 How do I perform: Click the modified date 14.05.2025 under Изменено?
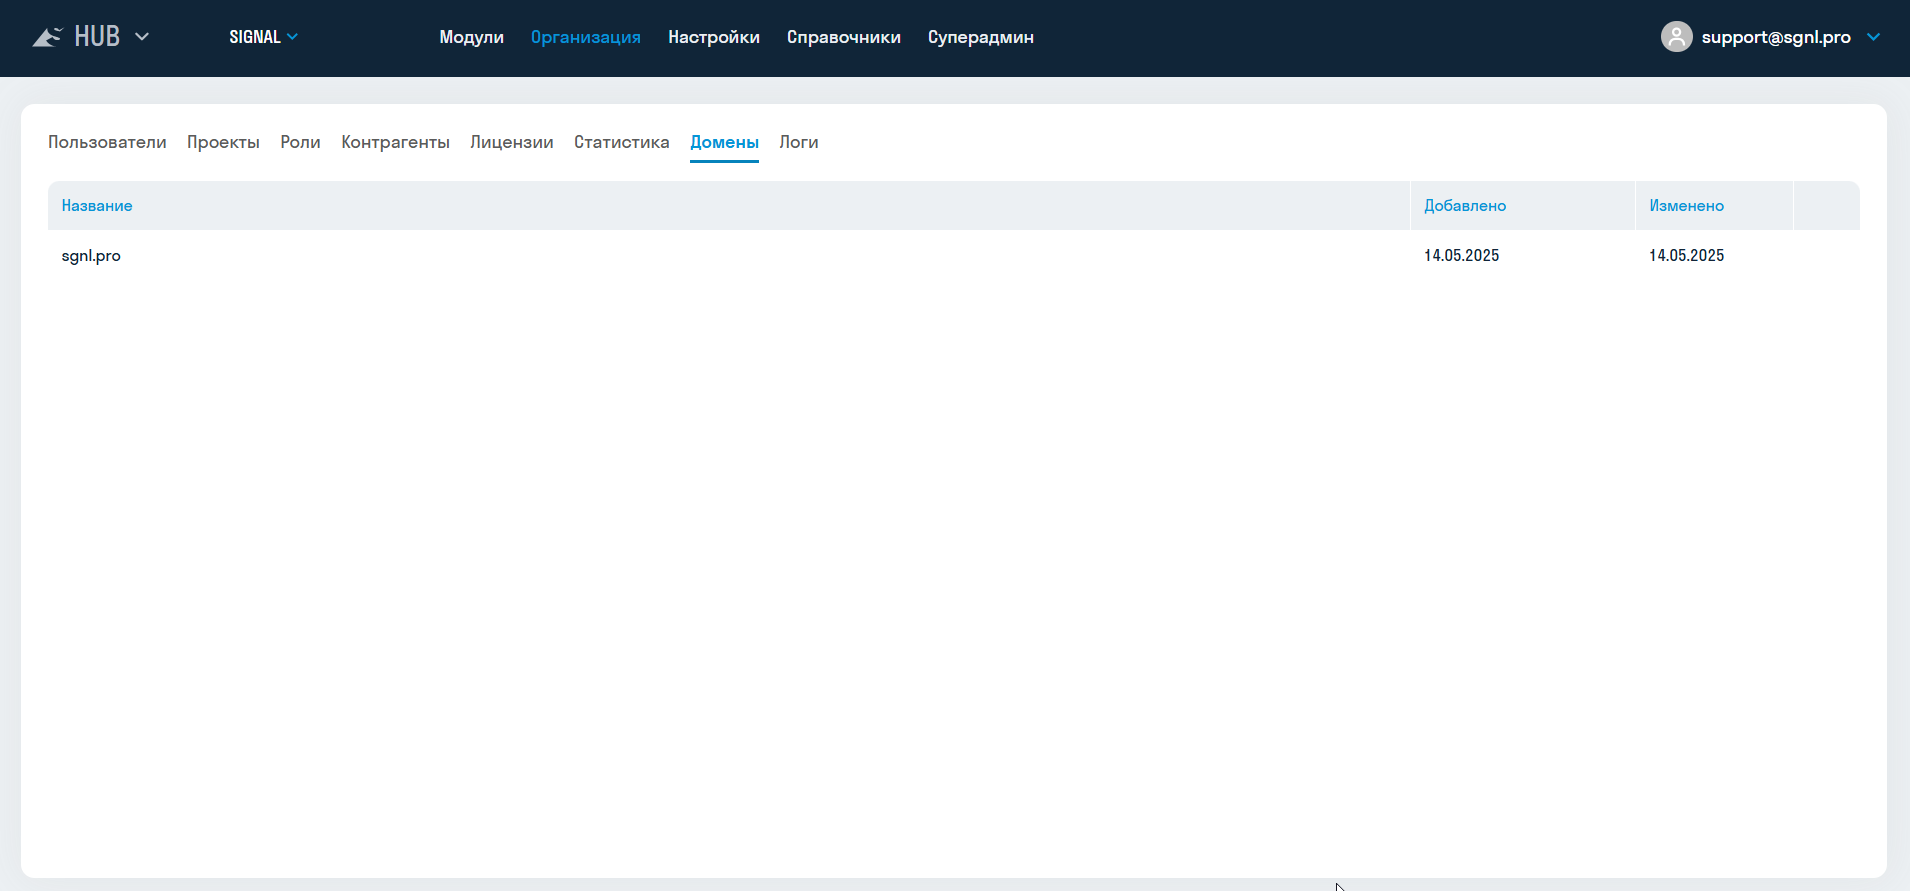click(x=1686, y=256)
